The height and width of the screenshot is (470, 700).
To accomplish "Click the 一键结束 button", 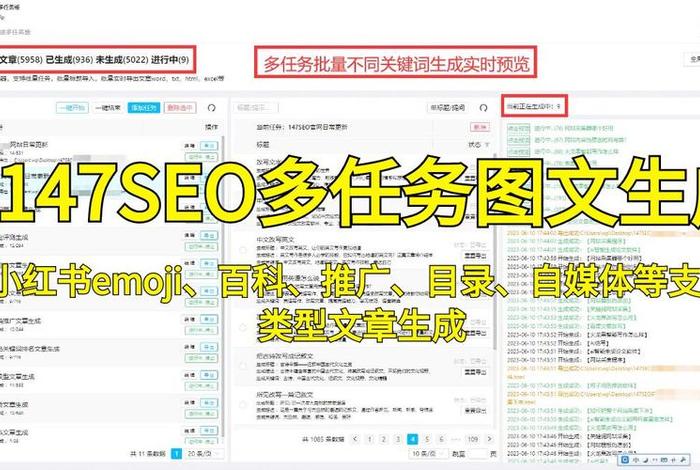I will click(x=108, y=108).
